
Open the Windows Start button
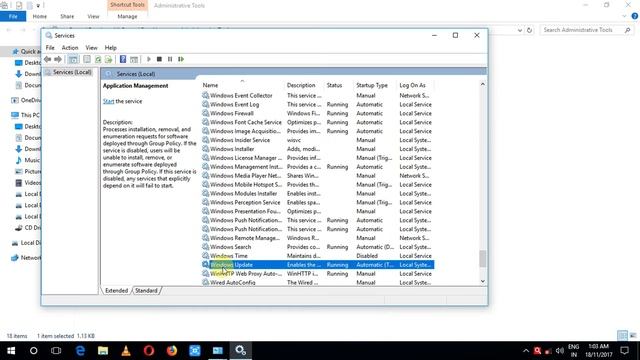tap(11, 351)
